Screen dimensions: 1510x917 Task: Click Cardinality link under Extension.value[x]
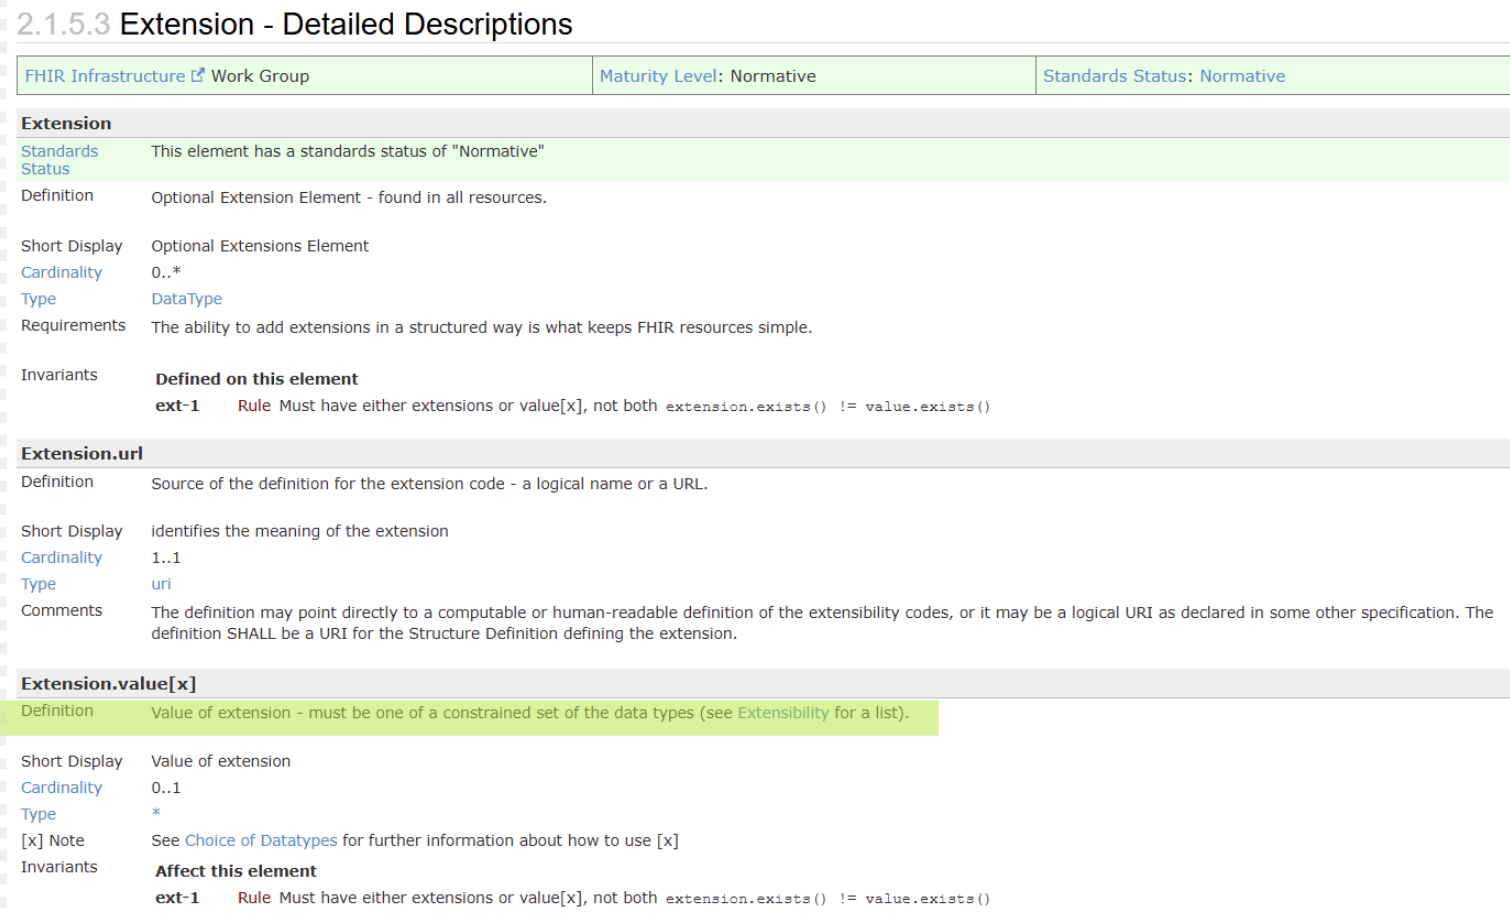[x=61, y=788]
